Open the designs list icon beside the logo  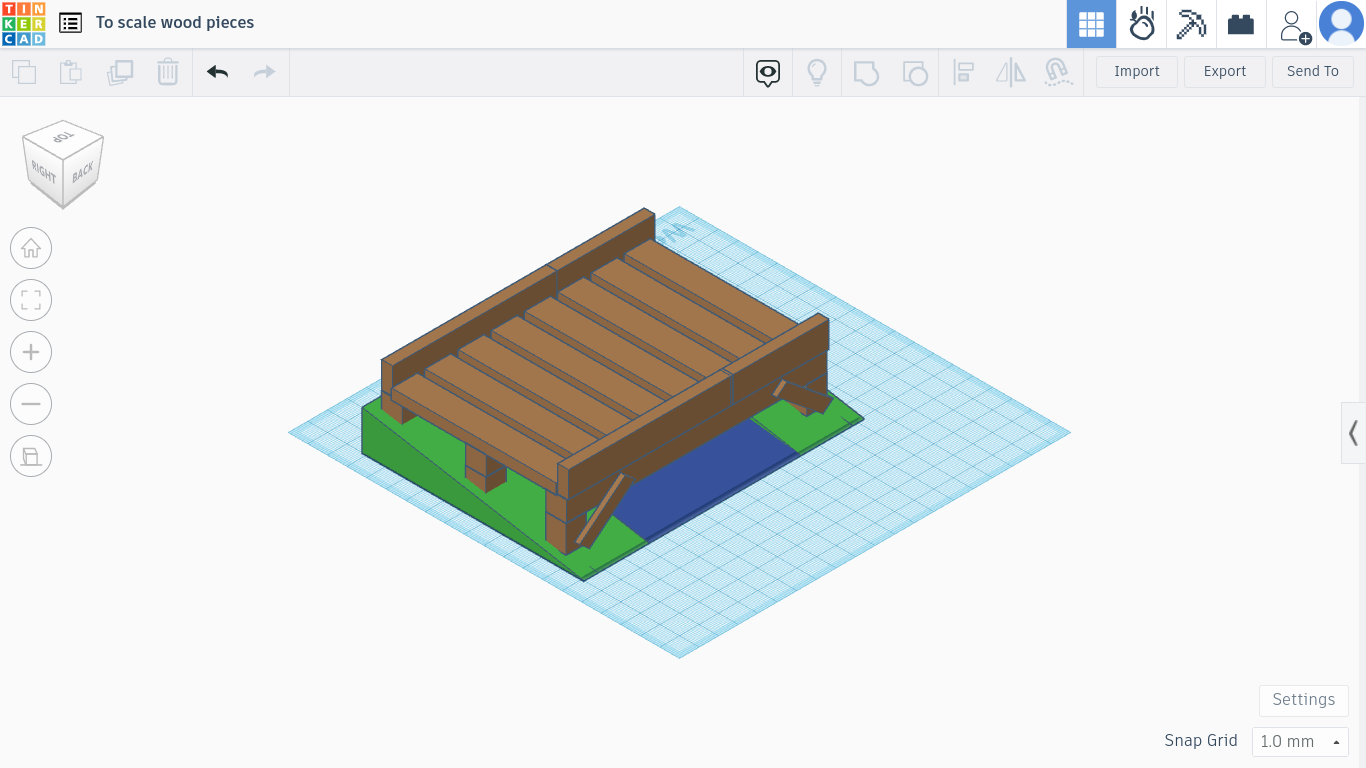point(69,22)
